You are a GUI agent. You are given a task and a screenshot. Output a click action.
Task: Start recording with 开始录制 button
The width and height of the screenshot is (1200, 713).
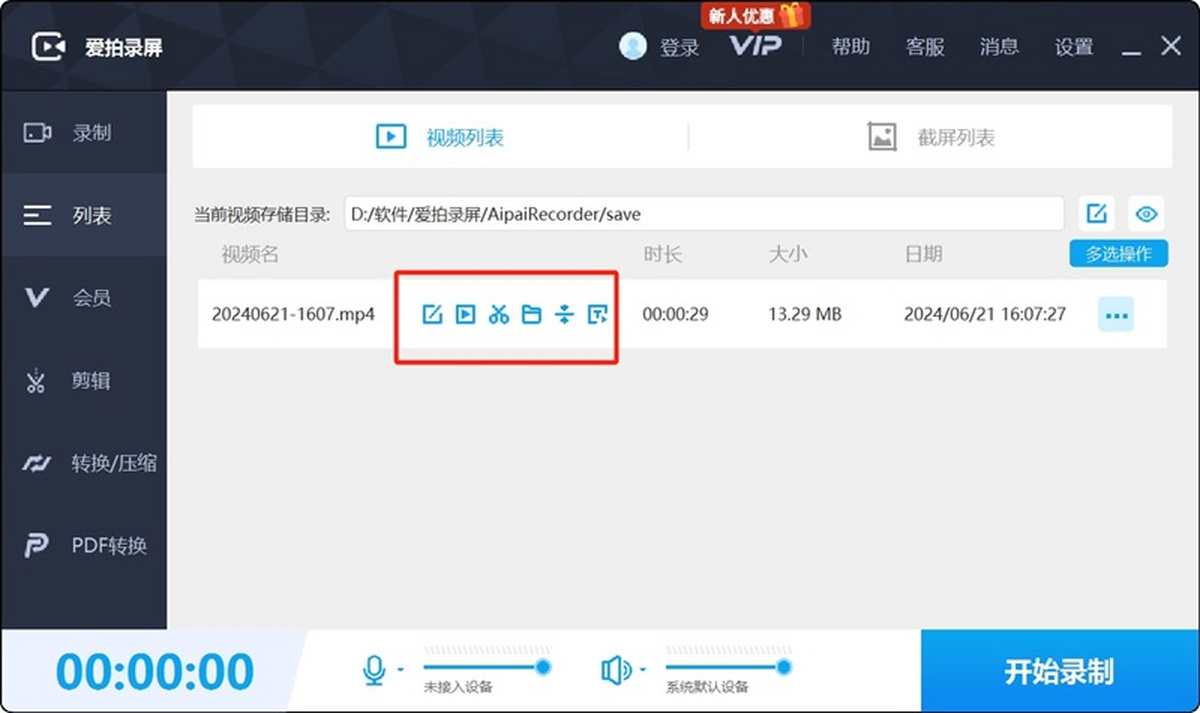tap(1059, 671)
